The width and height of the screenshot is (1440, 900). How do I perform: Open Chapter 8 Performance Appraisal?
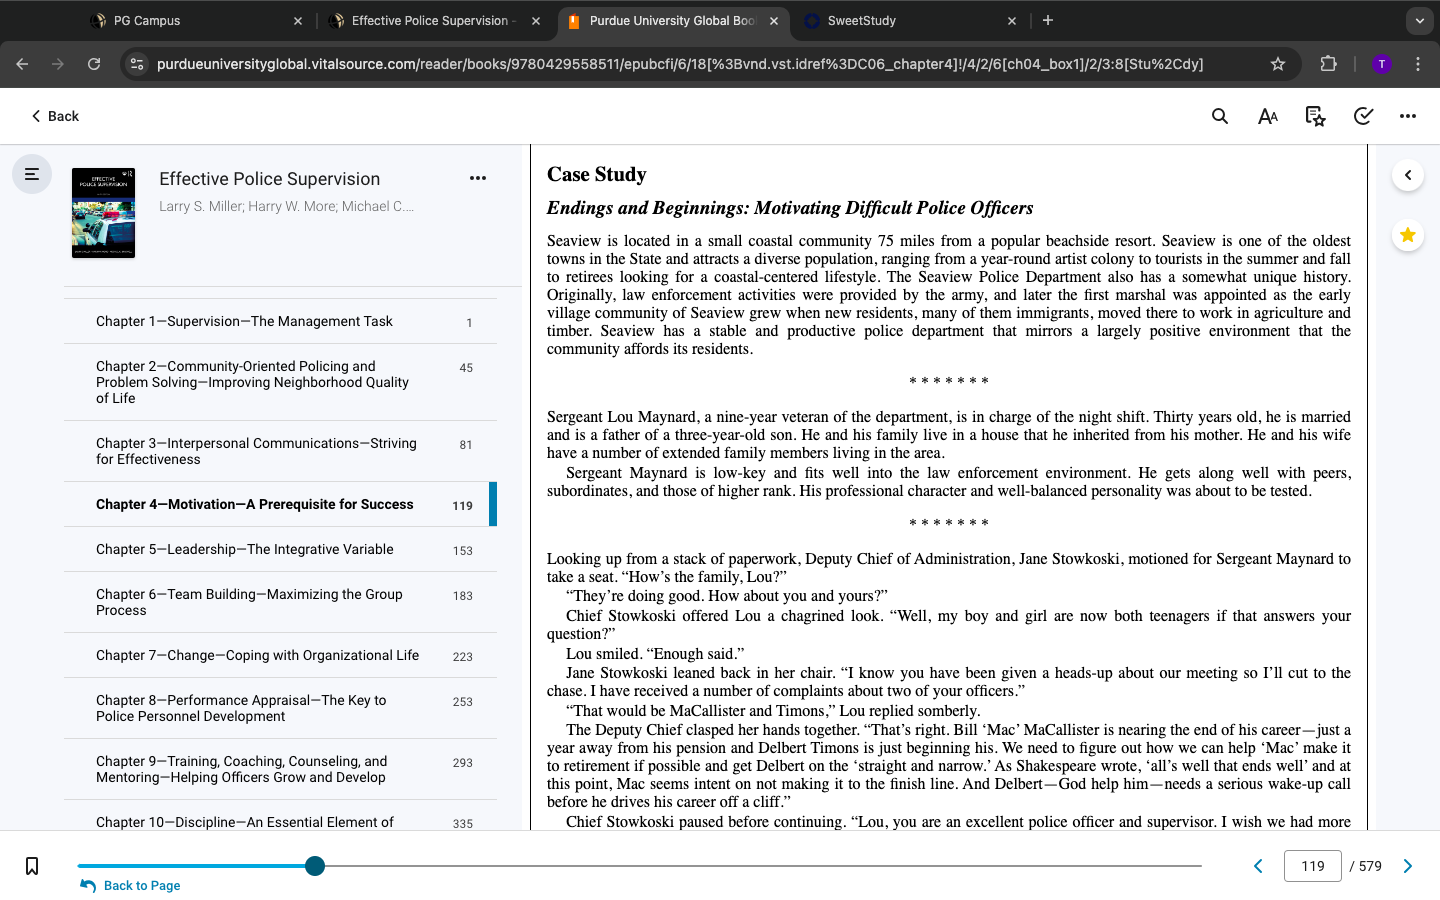tap(280, 708)
